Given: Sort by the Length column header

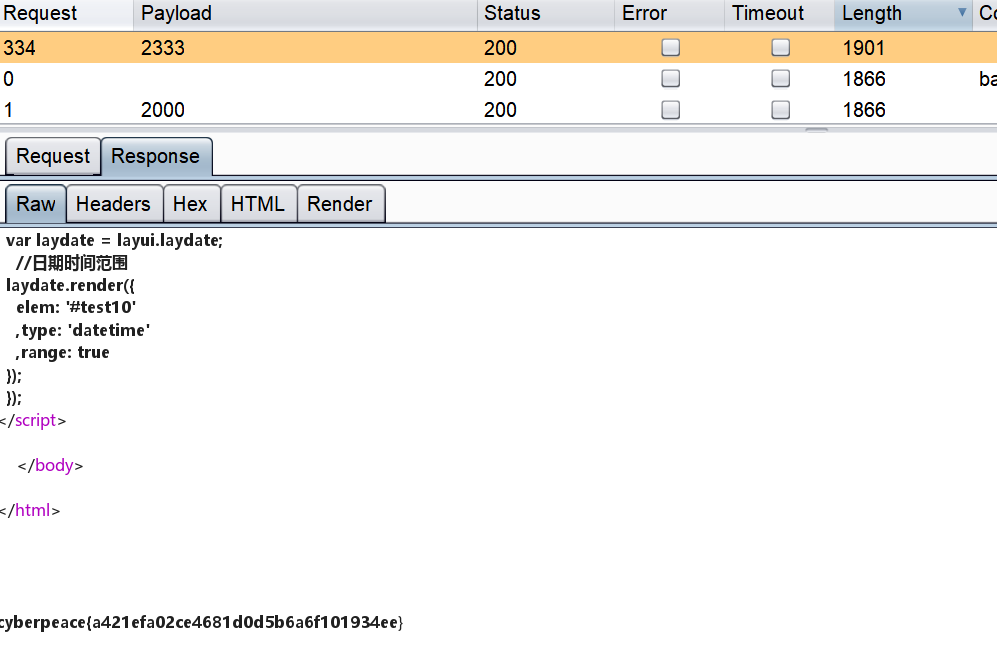Looking at the screenshot, I should click(x=903, y=14).
